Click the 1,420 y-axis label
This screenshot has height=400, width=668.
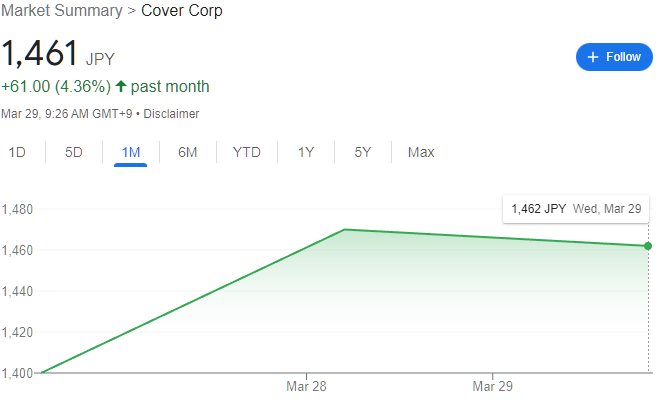(17, 332)
